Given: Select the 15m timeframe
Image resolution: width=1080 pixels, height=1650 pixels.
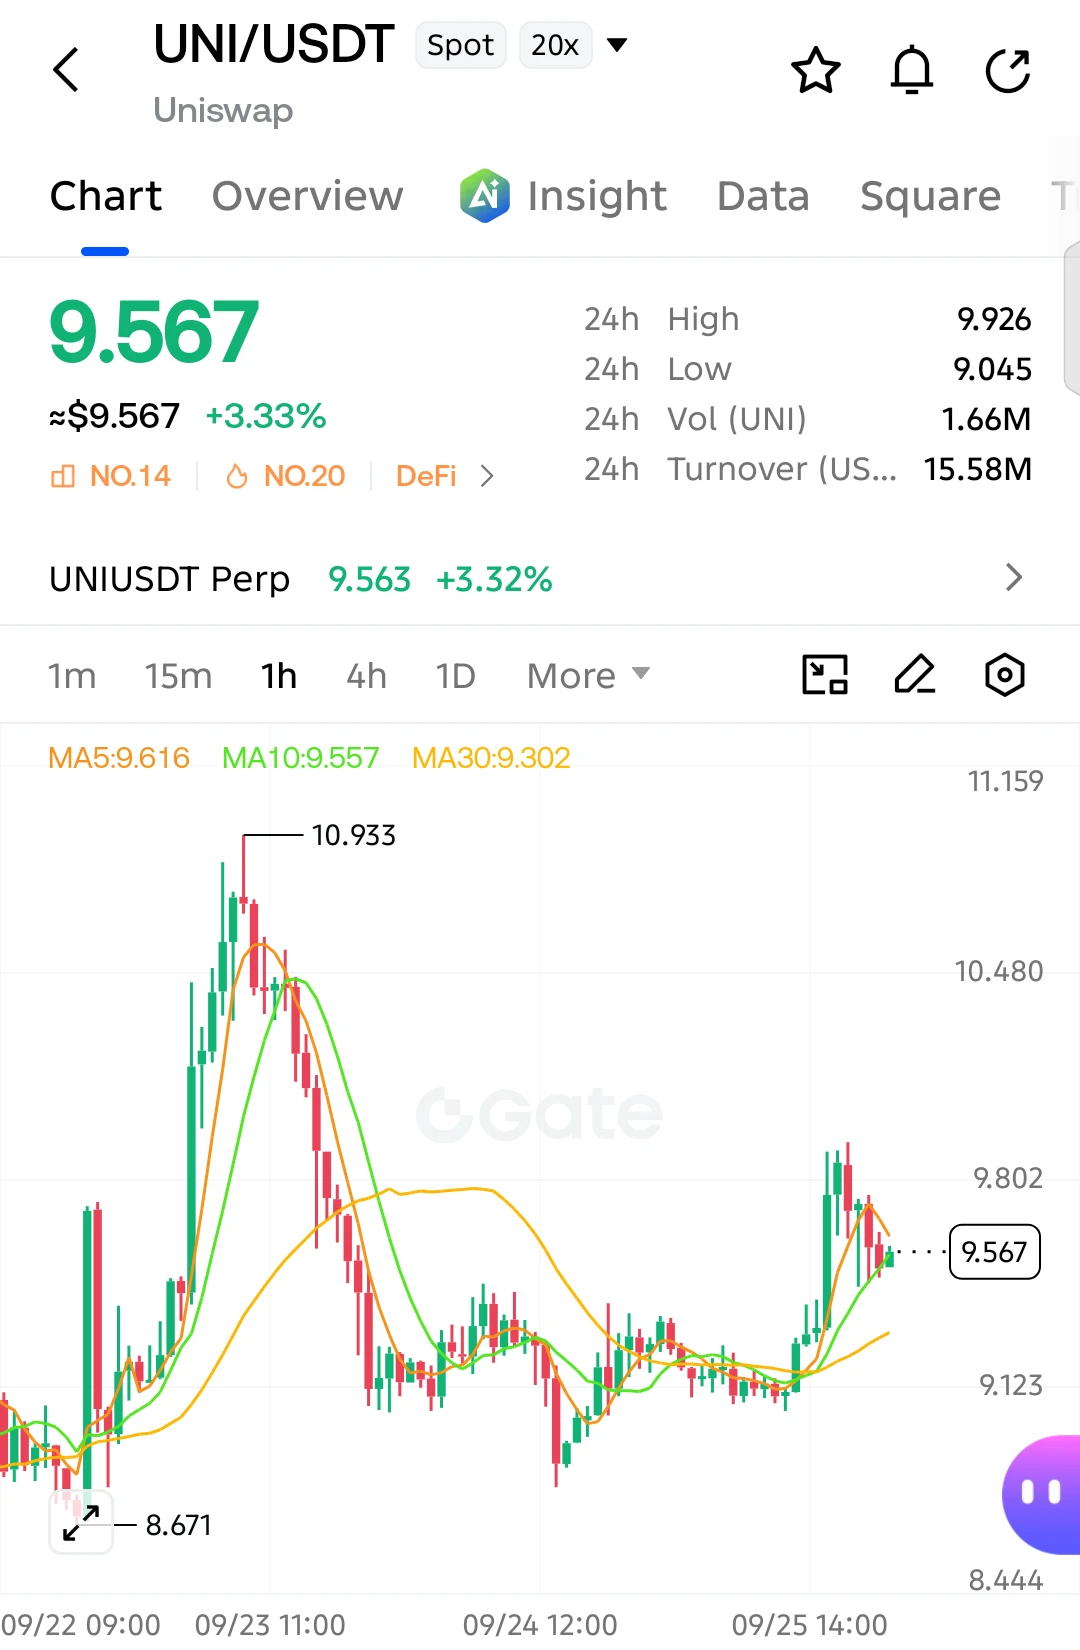Looking at the screenshot, I should [178, 676].
